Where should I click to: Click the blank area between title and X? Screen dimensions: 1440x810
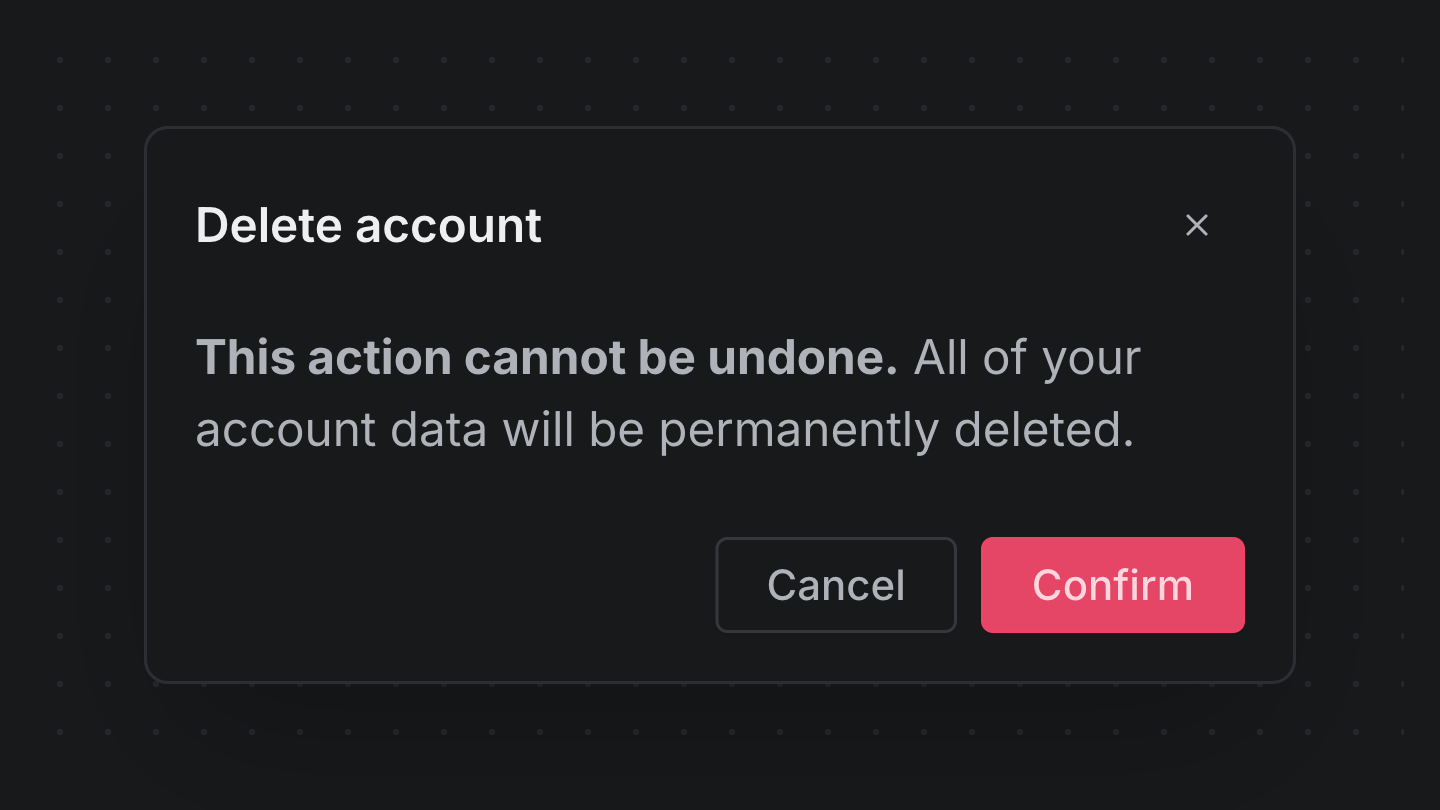click(x=860, y=225)
